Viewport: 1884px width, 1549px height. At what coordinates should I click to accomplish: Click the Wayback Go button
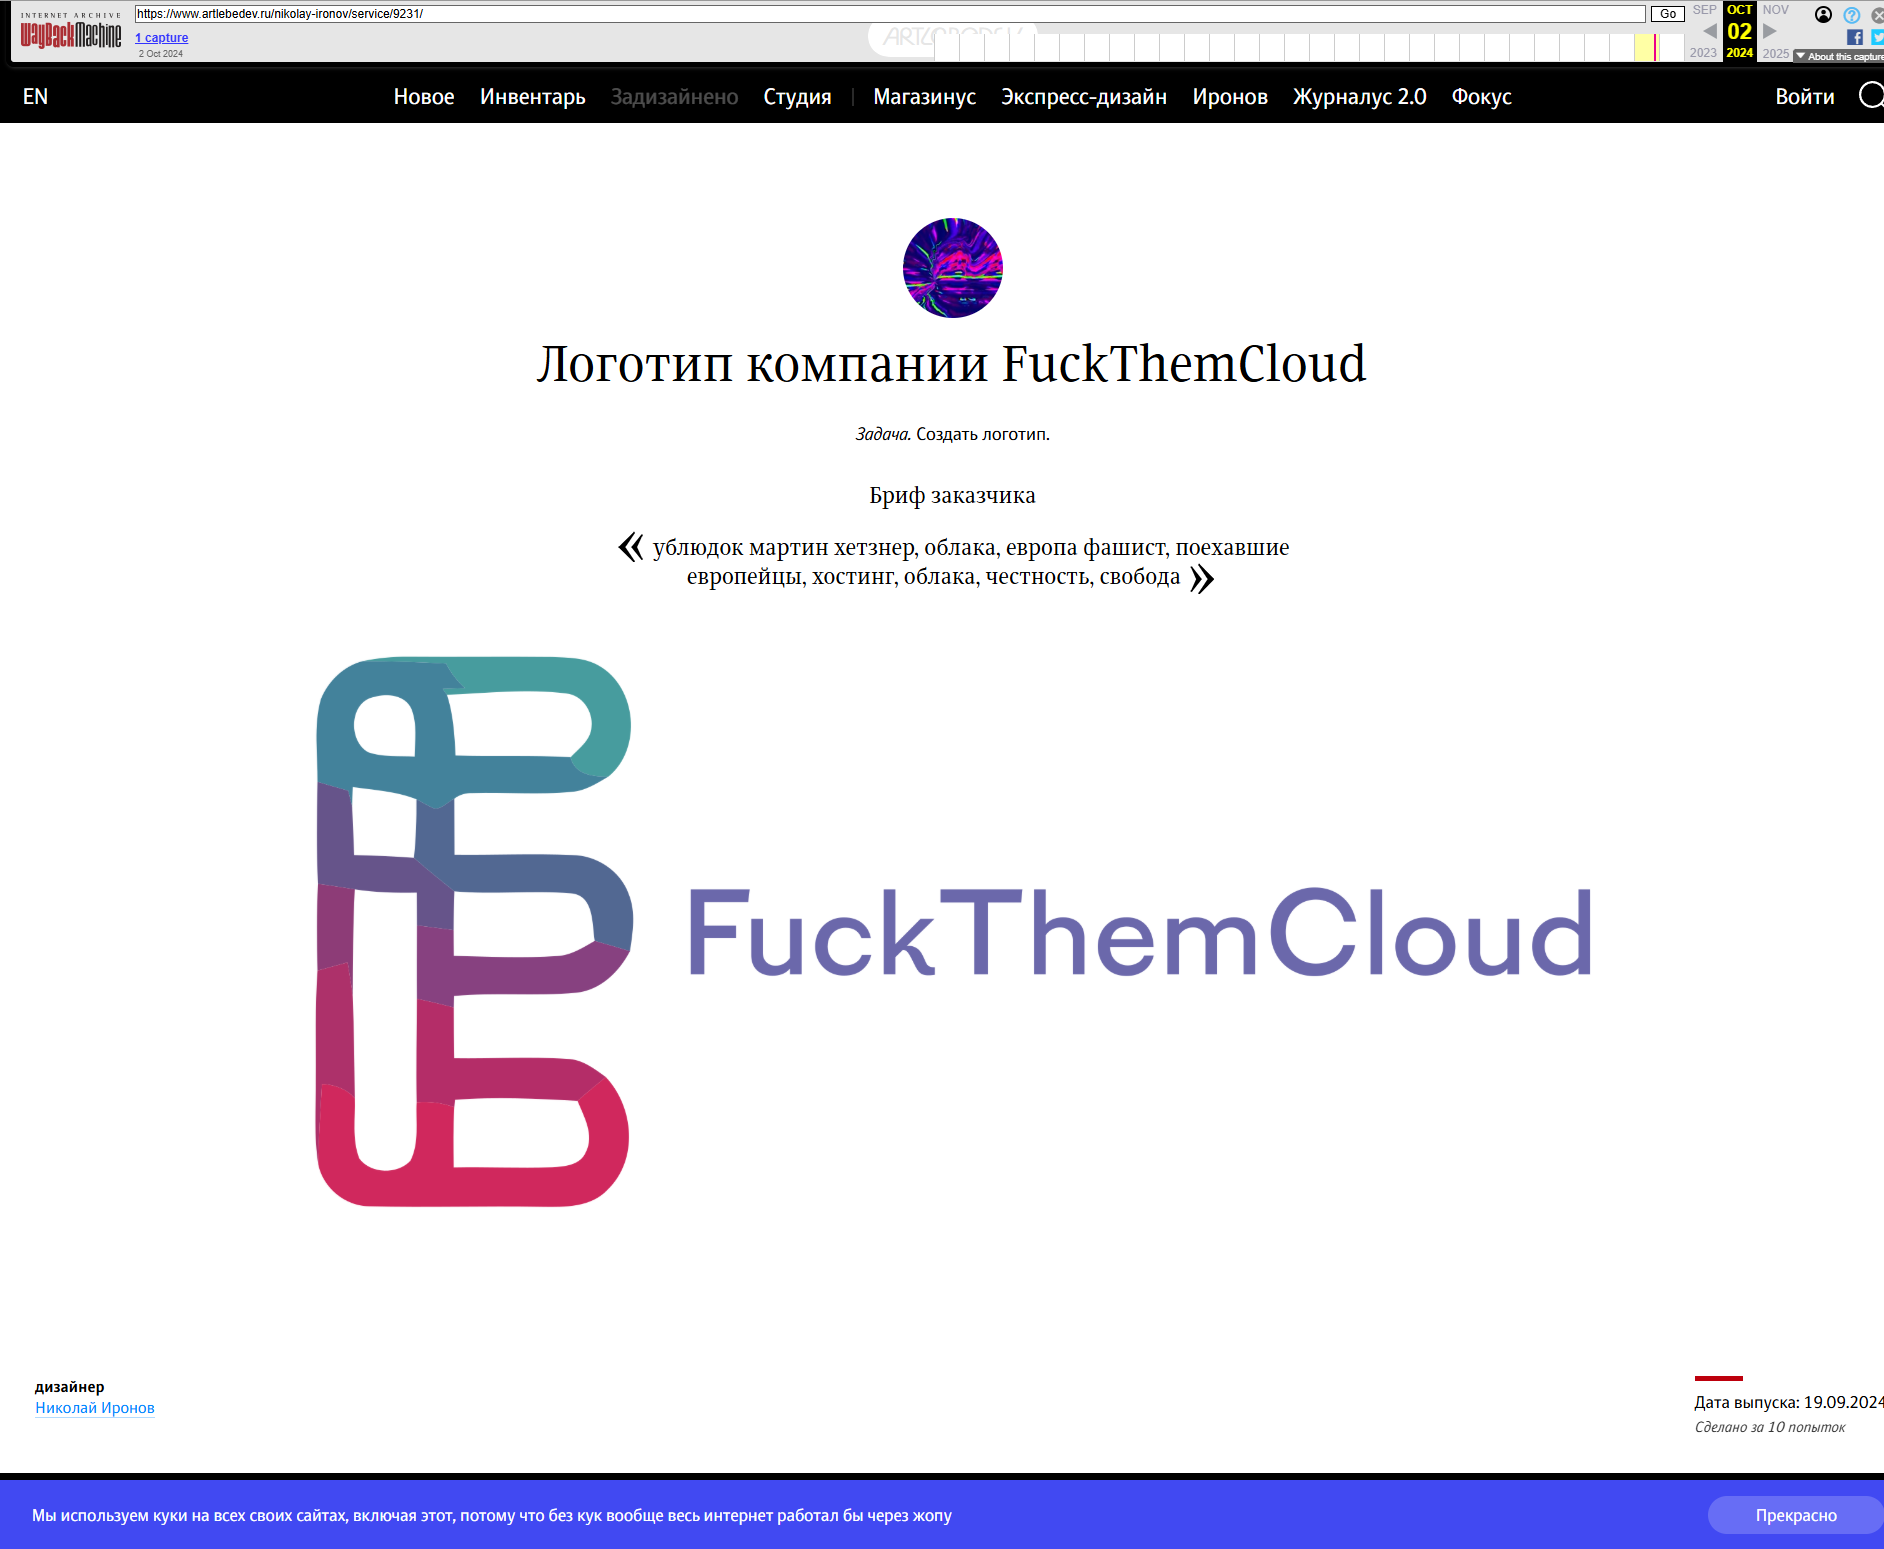pos(1667,14)
